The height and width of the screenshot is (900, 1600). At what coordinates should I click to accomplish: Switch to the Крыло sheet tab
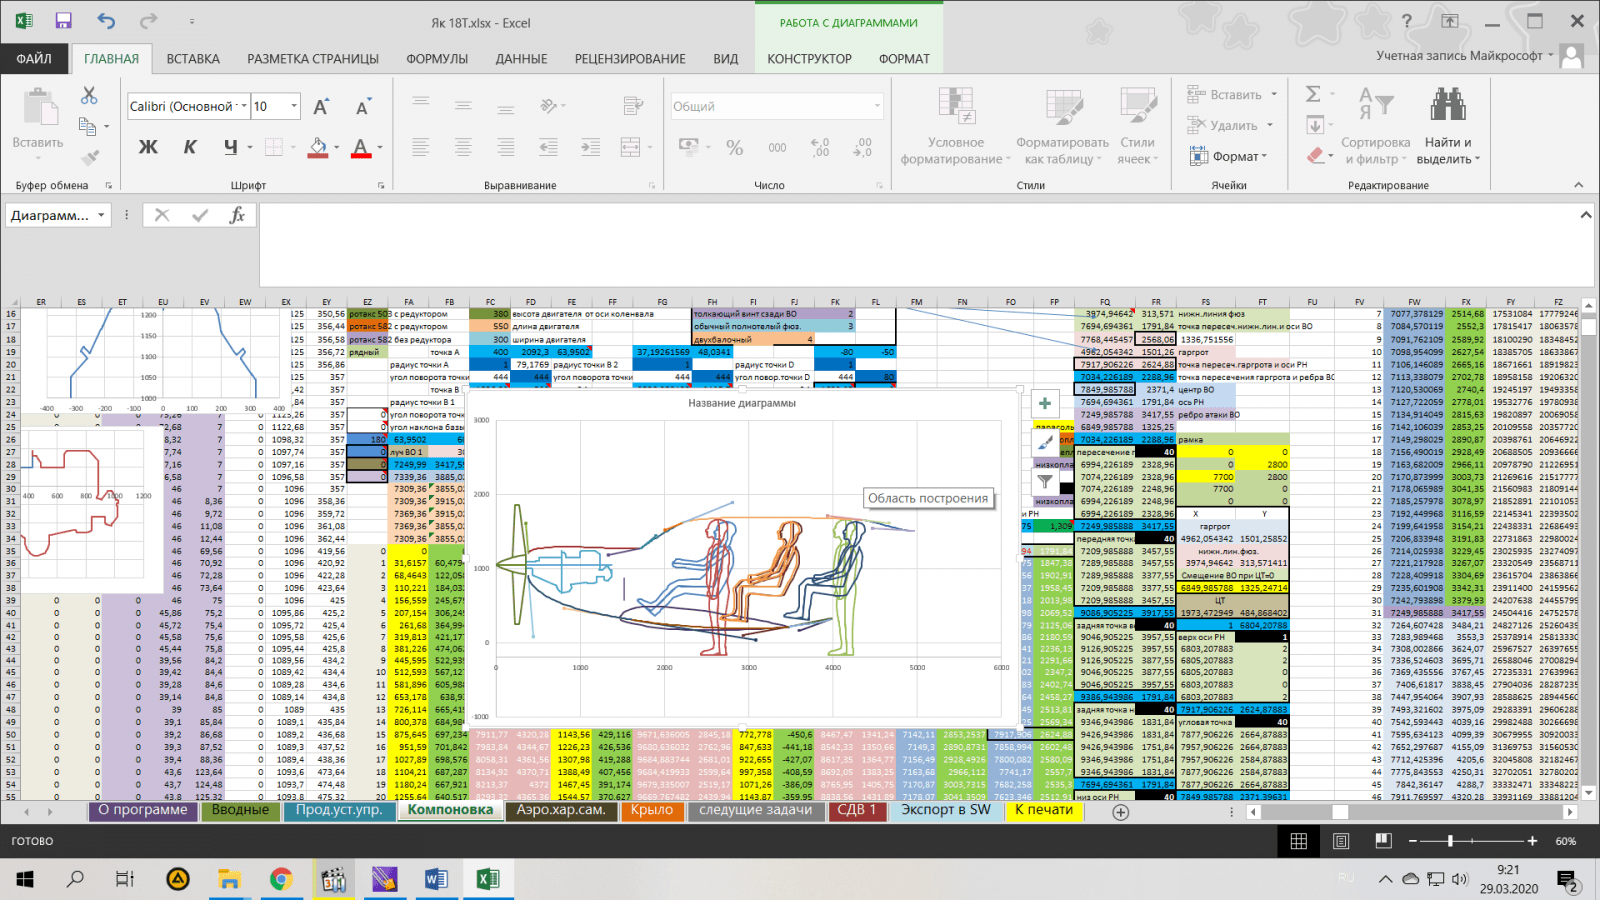coord(652,810)
